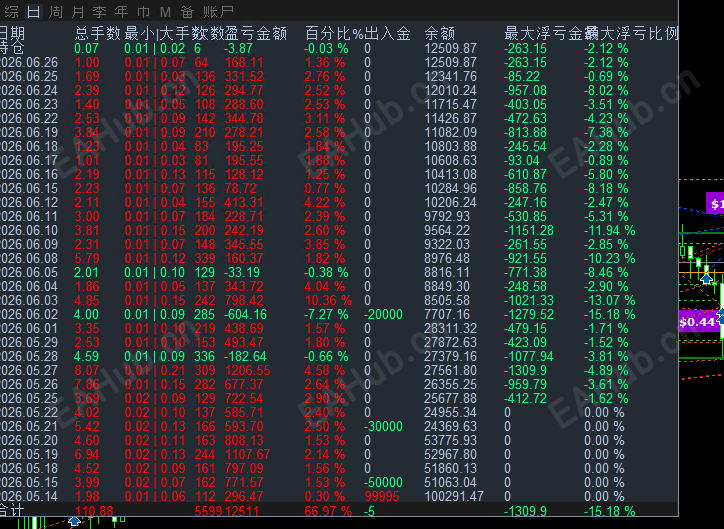Click the floating loss value -1279.52
This screenshot has height=529, width=724.
pyautogui.click(x=529, y=314)
